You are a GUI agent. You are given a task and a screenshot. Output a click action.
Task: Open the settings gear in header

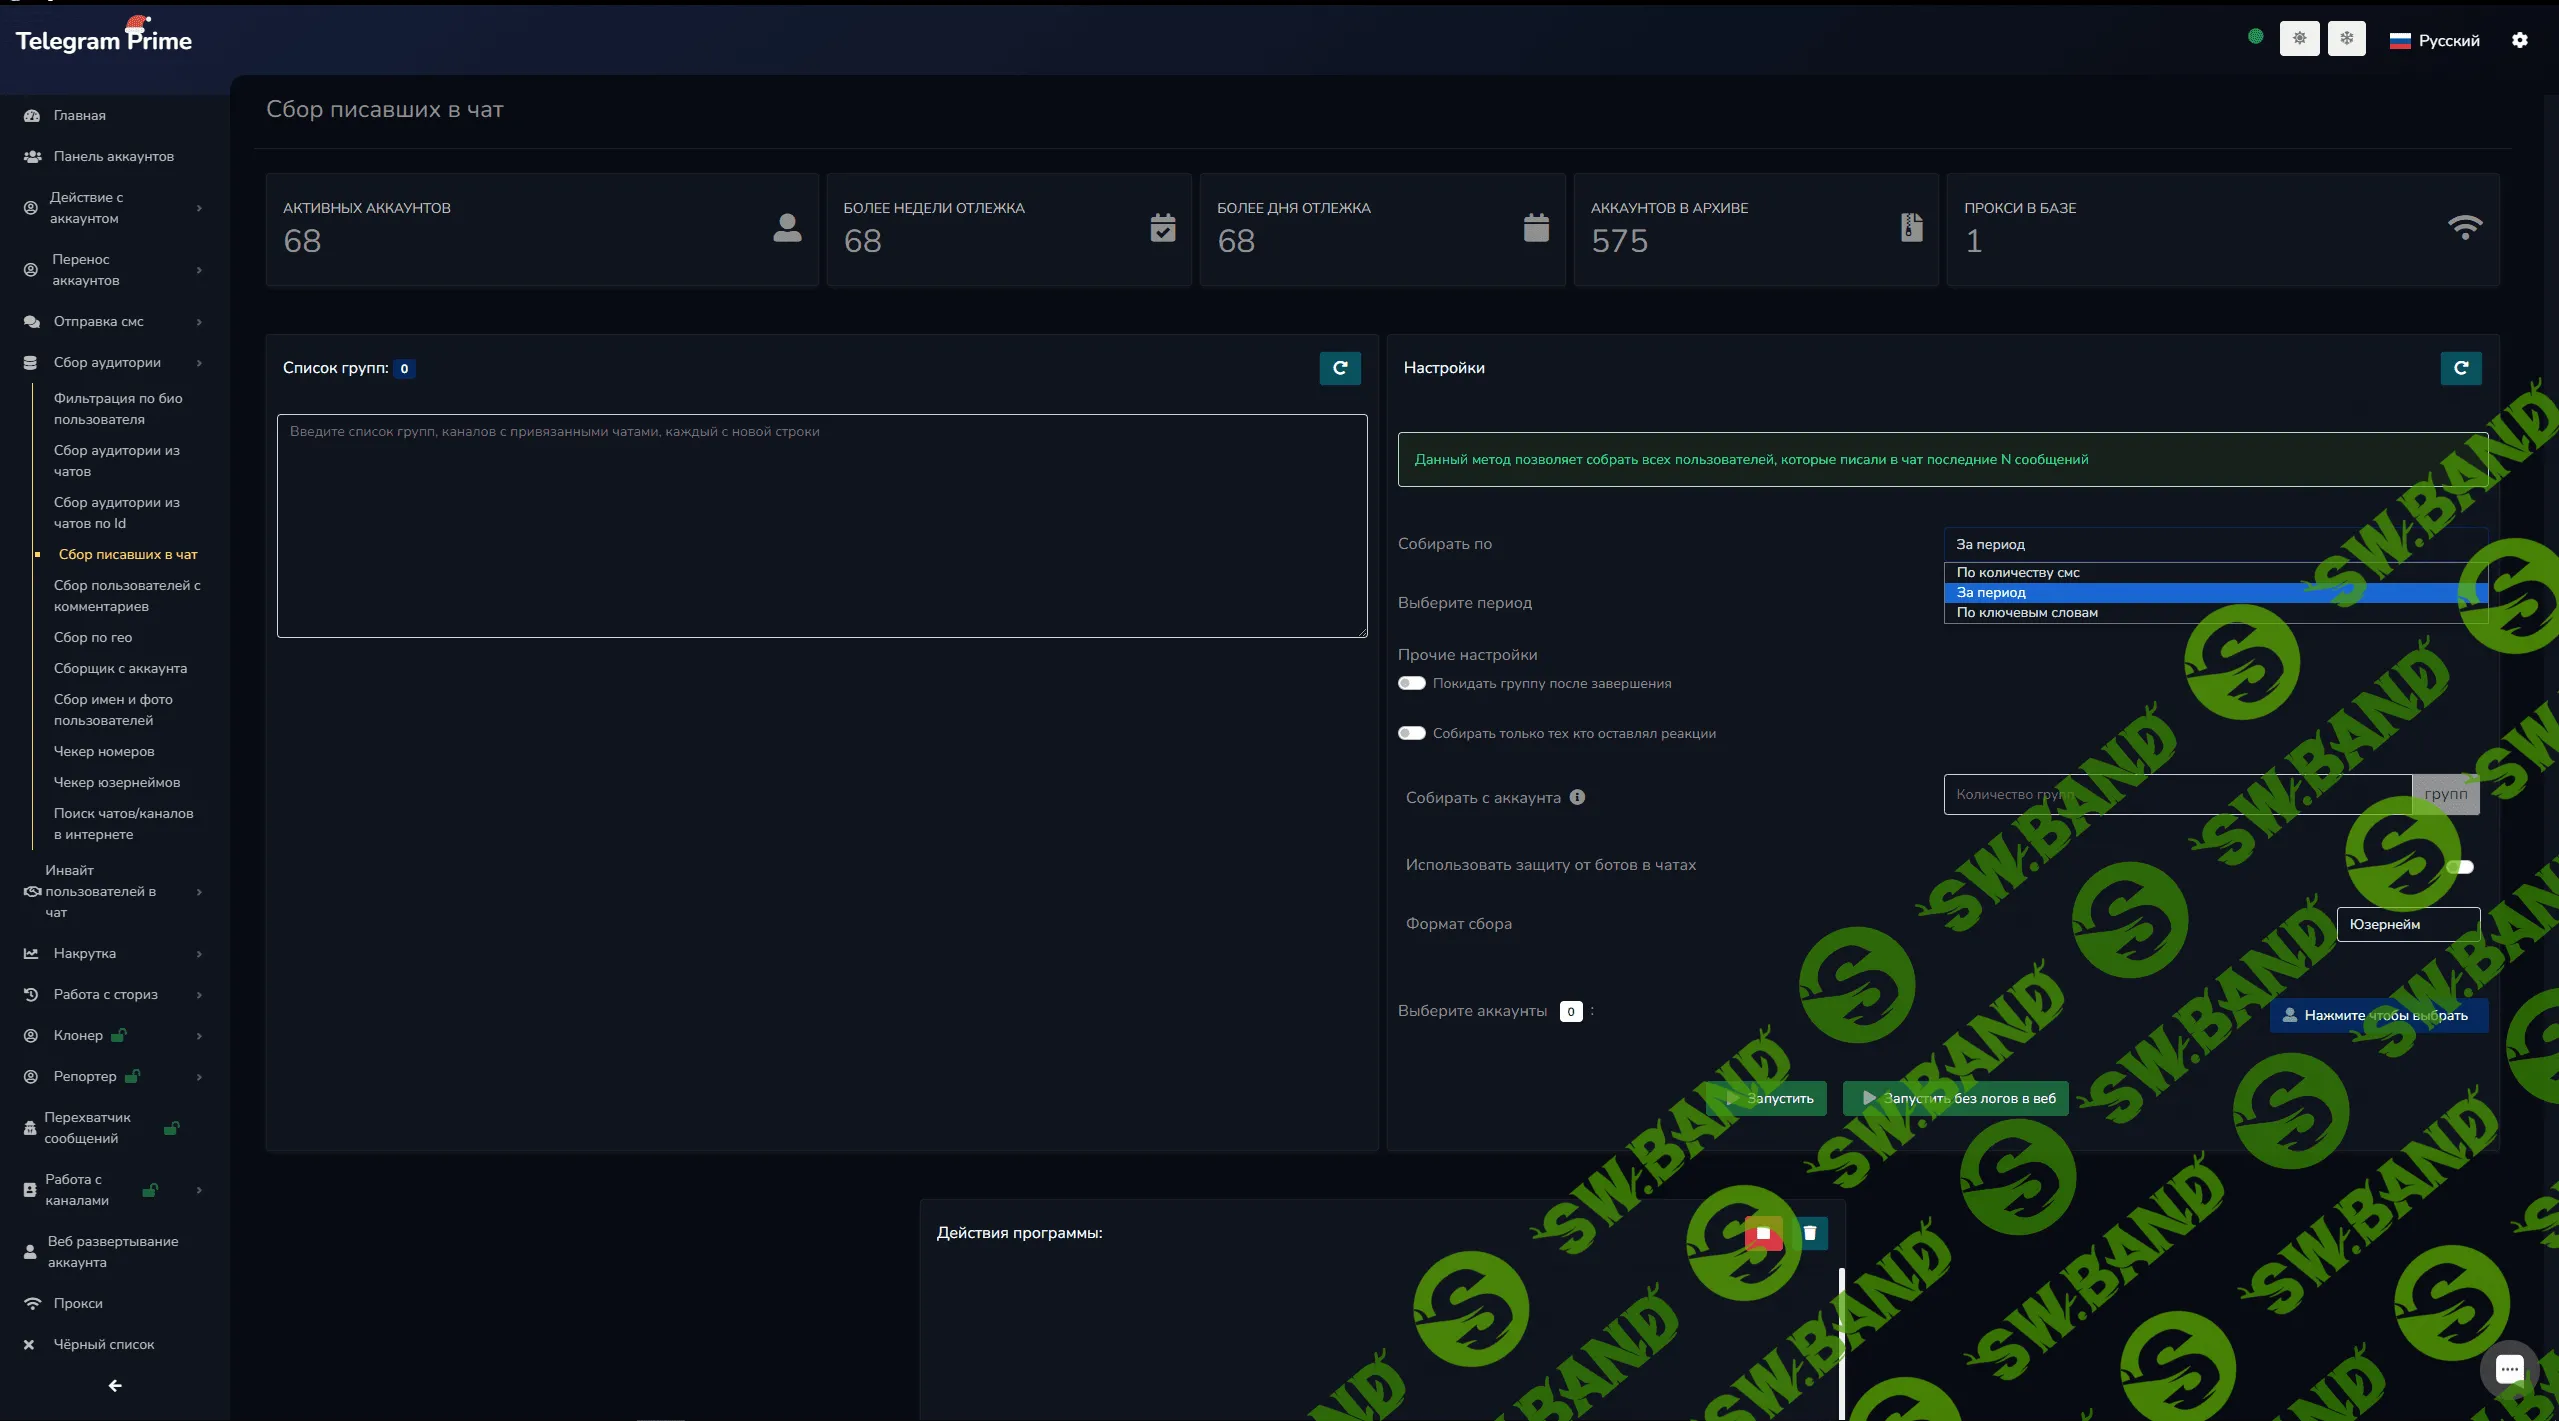[2519, 40]
